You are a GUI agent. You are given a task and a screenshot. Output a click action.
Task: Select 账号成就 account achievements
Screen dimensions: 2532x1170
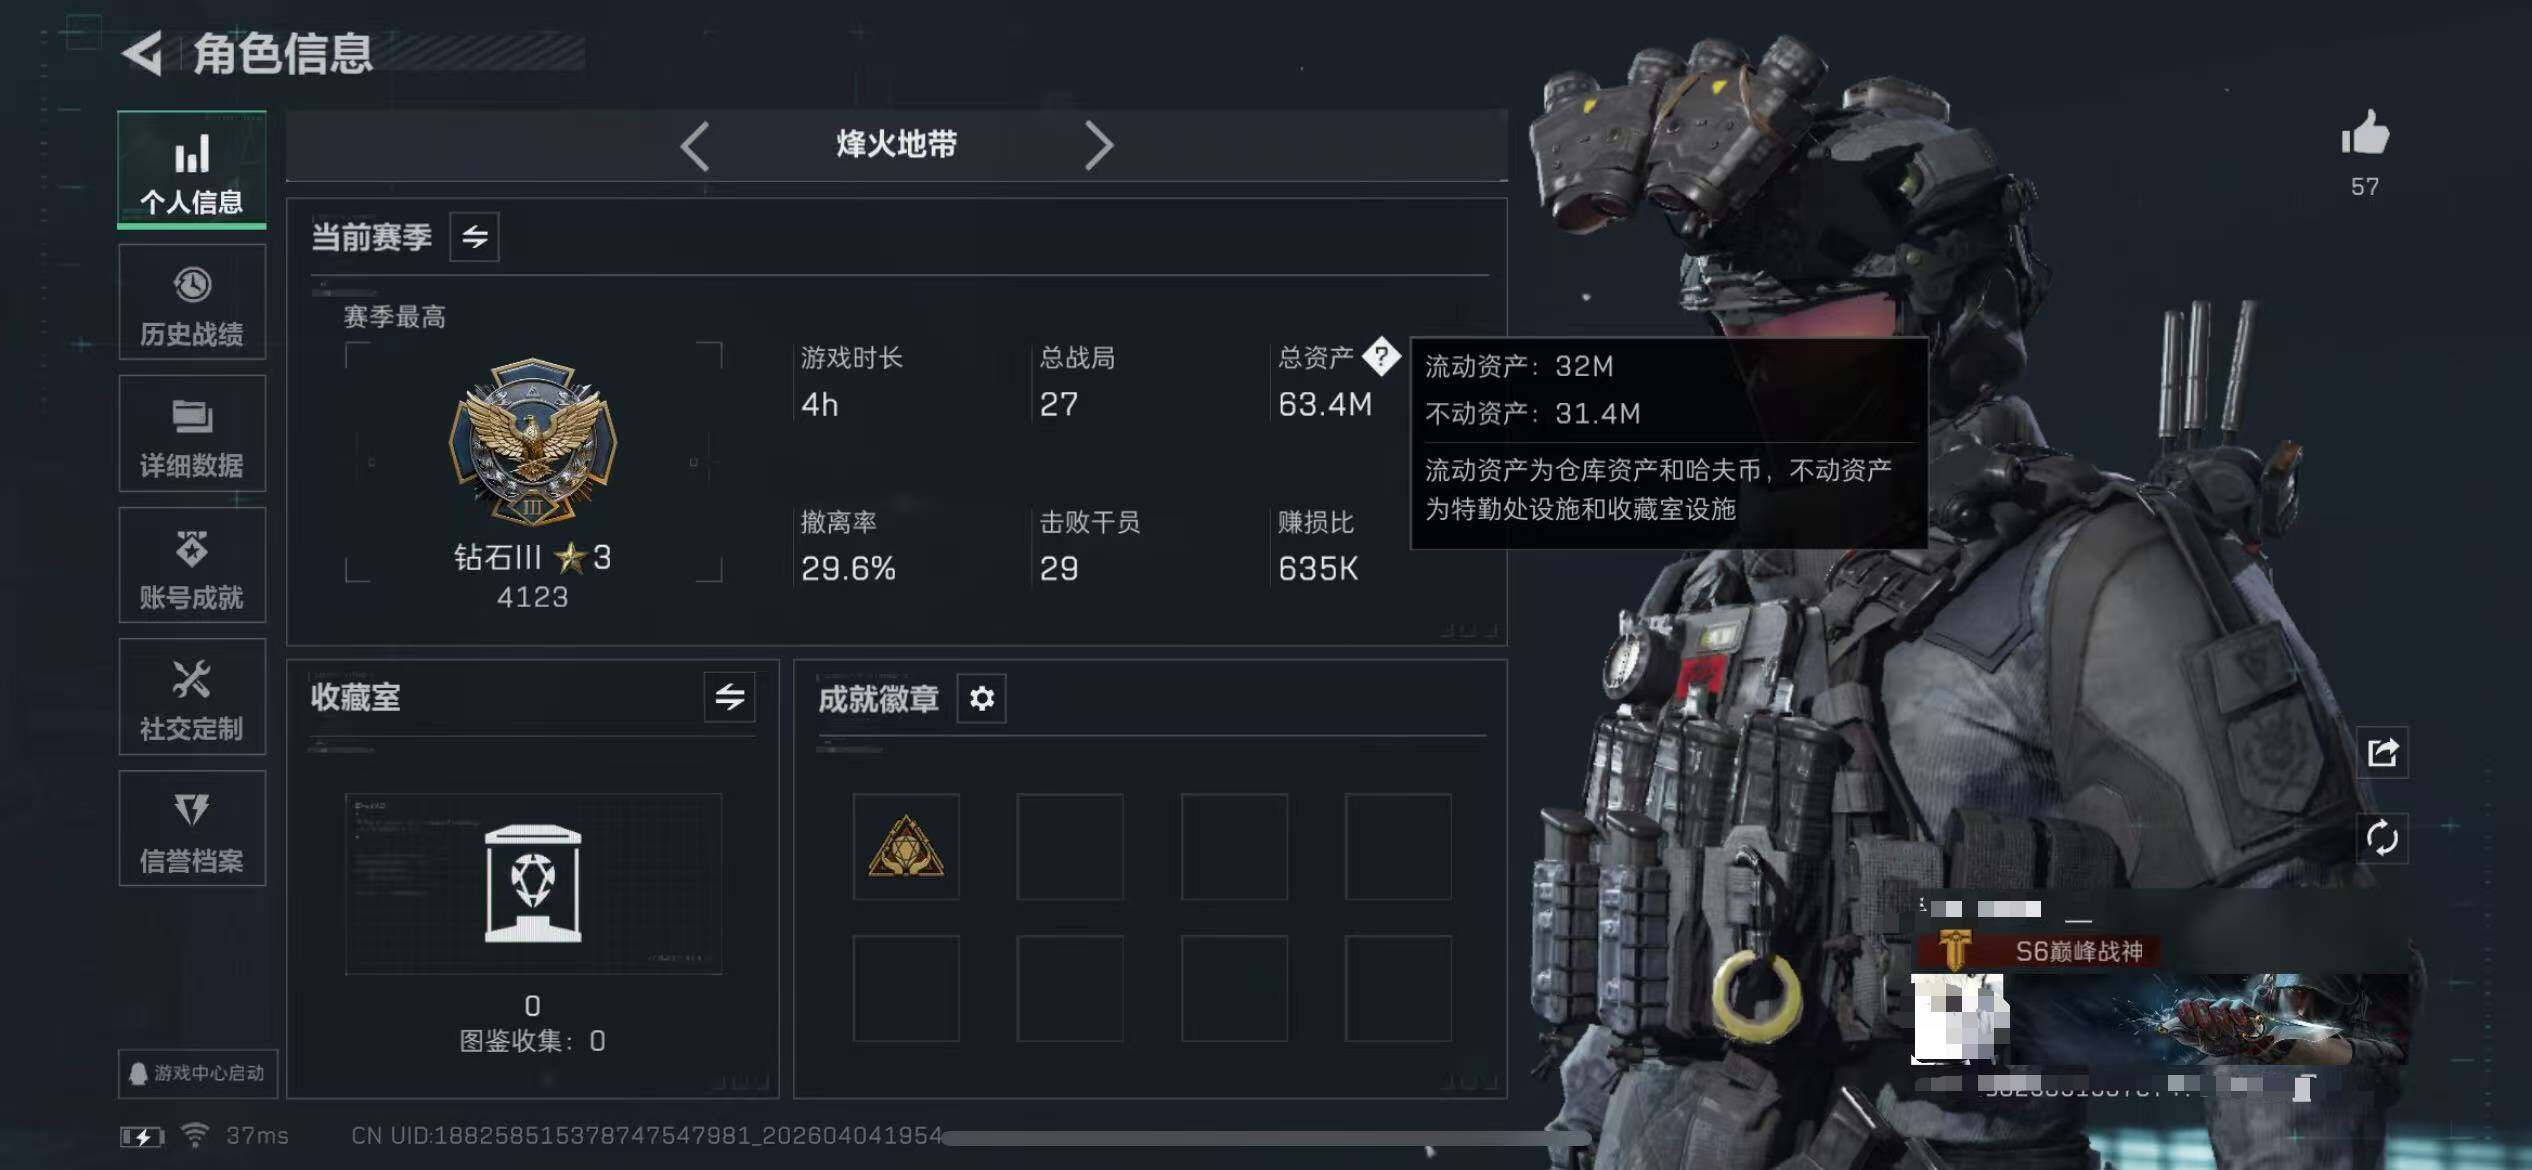point(192,566)
